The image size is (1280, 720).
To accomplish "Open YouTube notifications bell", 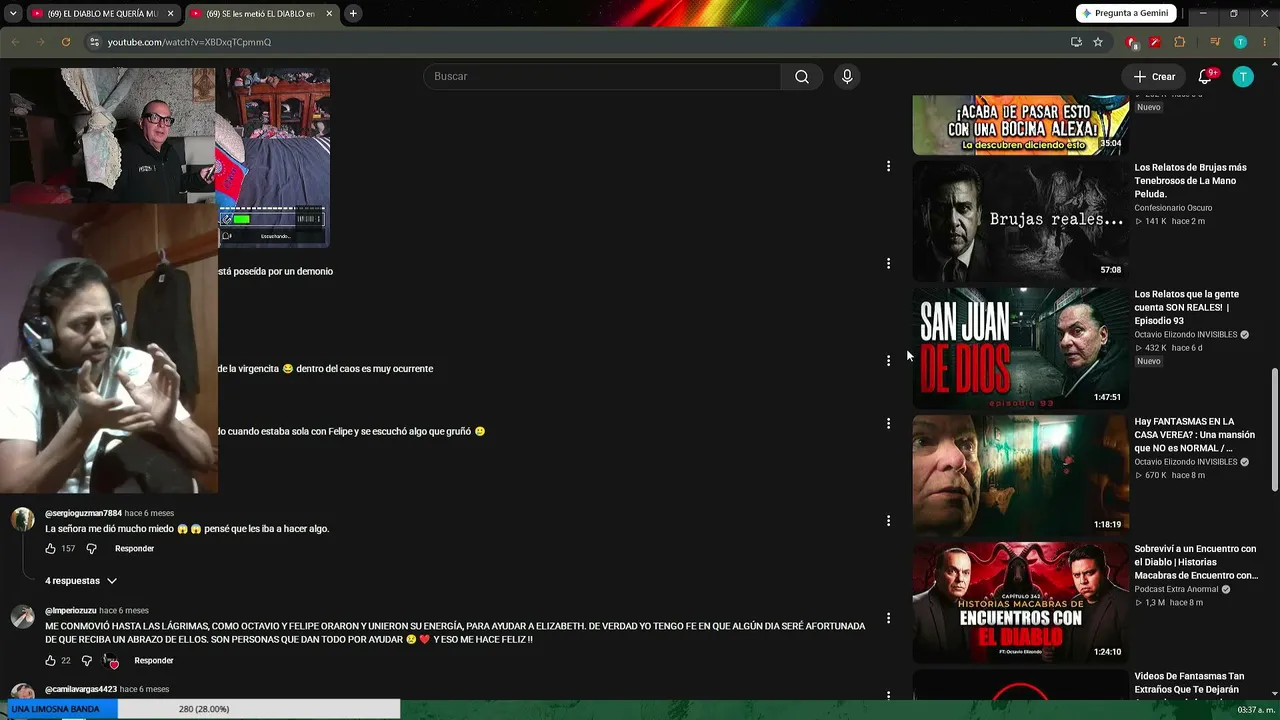I will [1205, 77].
